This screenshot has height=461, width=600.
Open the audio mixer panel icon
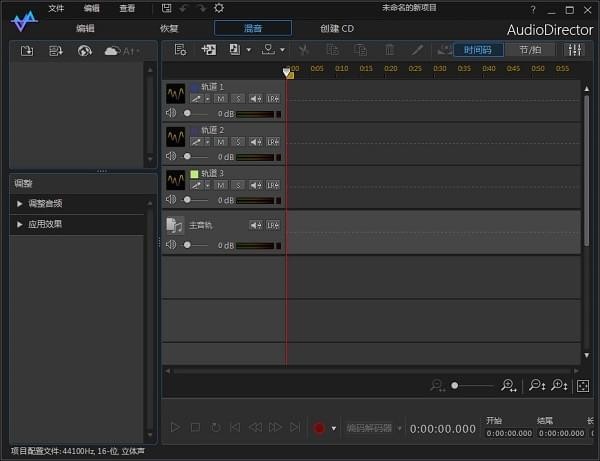pos(574,49)
